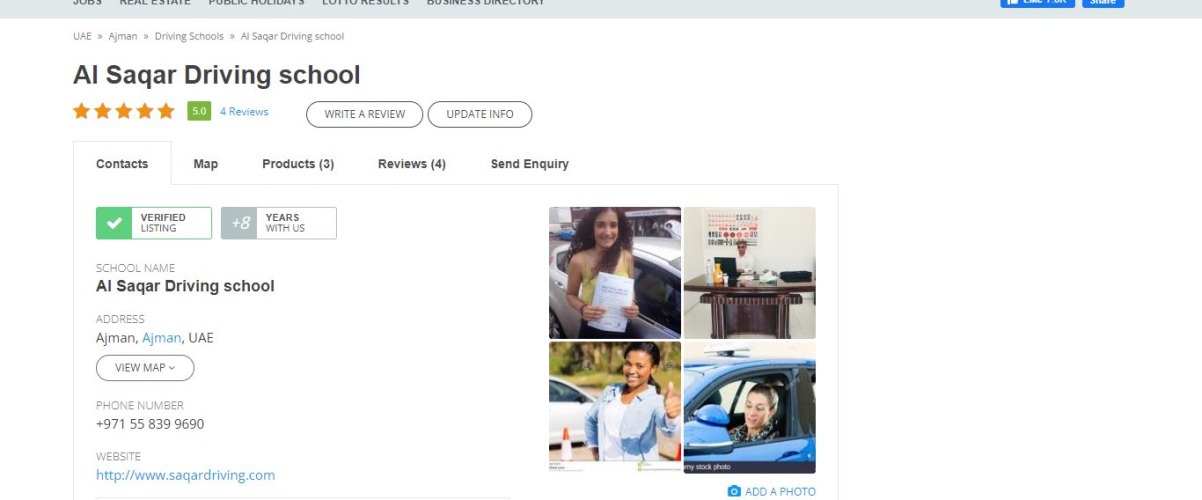Screen dimensions: 1202x500
Task: Open photo of woman giving thumbs up
Action: tap(615, 407)
